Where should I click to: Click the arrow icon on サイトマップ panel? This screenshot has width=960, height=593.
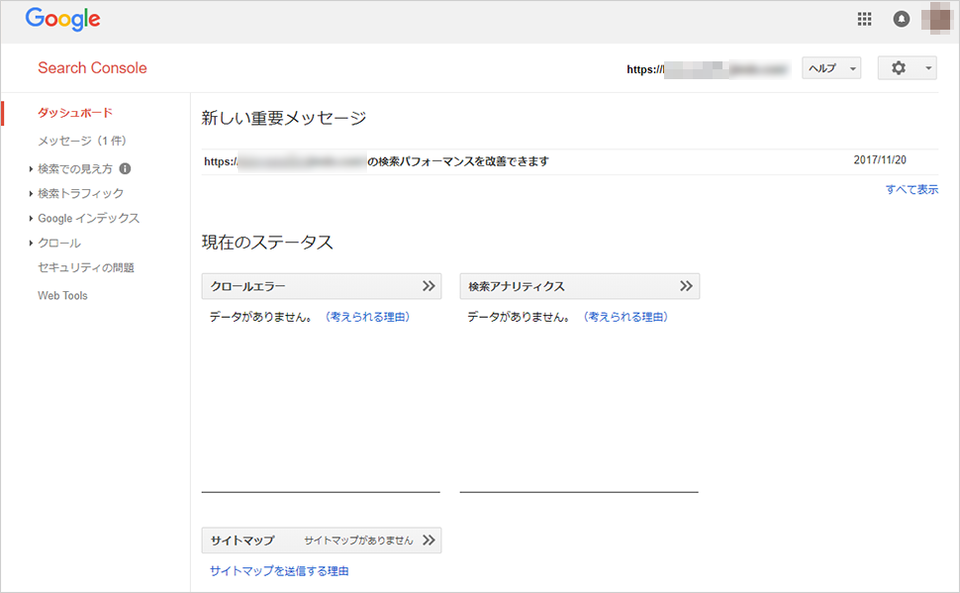(x=429, y=540)
